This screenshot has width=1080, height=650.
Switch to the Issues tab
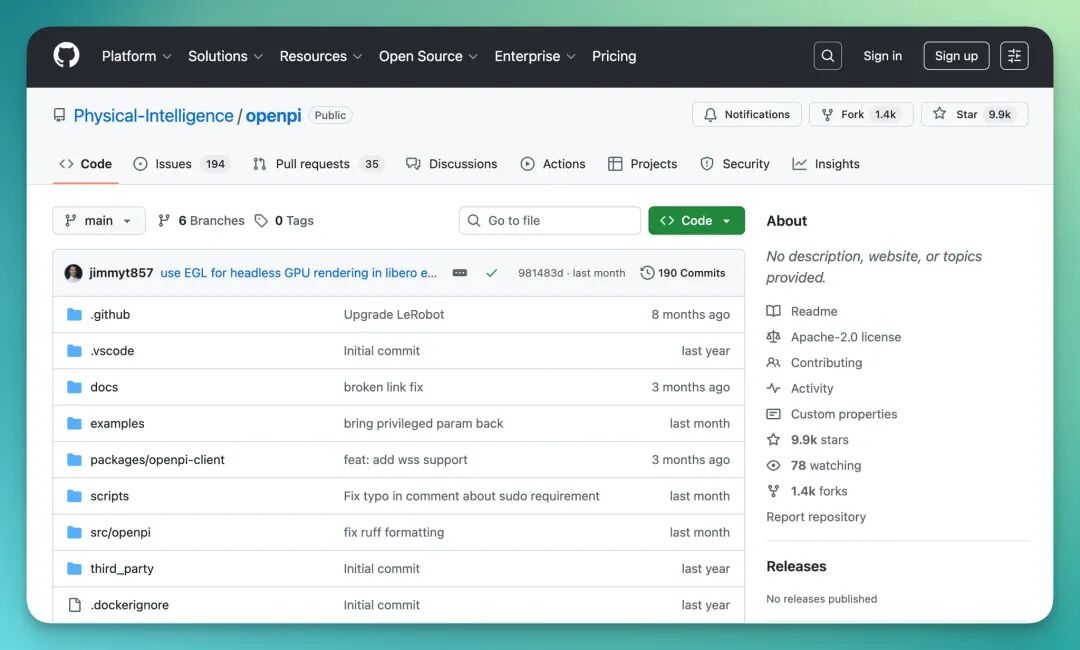tap(180, 164)
